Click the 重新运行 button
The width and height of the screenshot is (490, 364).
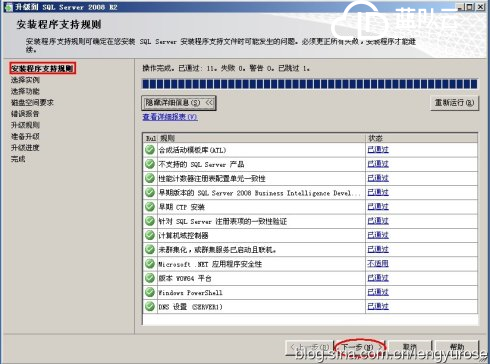pyautogui.click(x=455, y=103)
